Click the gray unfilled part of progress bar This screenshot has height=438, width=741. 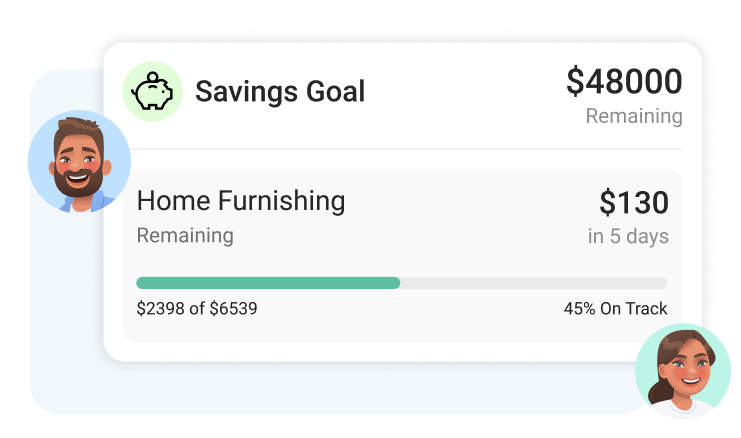(x=534, y=283)
